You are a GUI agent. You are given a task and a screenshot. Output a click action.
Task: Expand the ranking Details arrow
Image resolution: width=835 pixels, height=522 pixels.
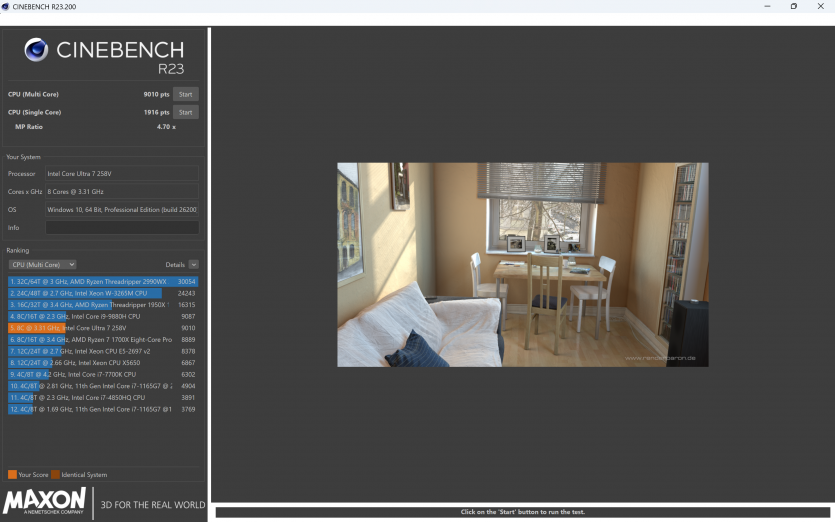193,265
